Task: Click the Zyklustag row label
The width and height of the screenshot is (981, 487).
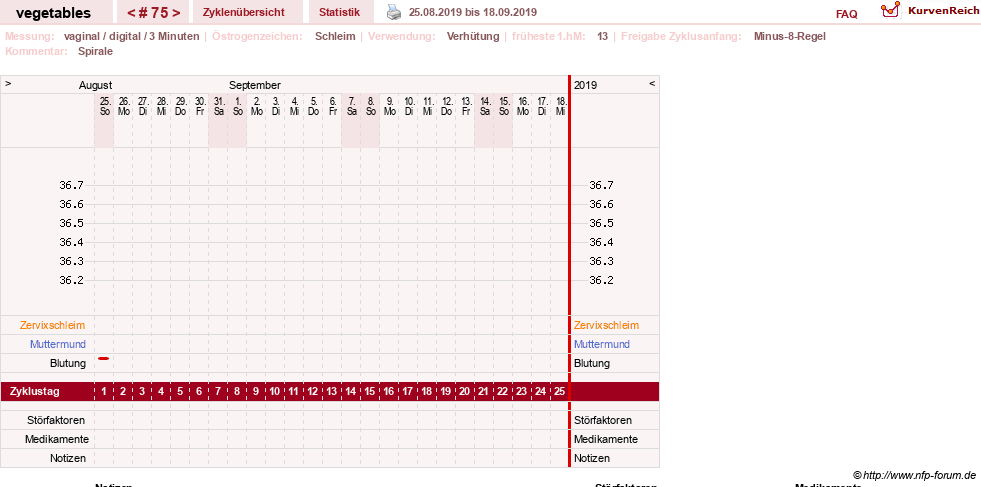Action: click(35, 392)
